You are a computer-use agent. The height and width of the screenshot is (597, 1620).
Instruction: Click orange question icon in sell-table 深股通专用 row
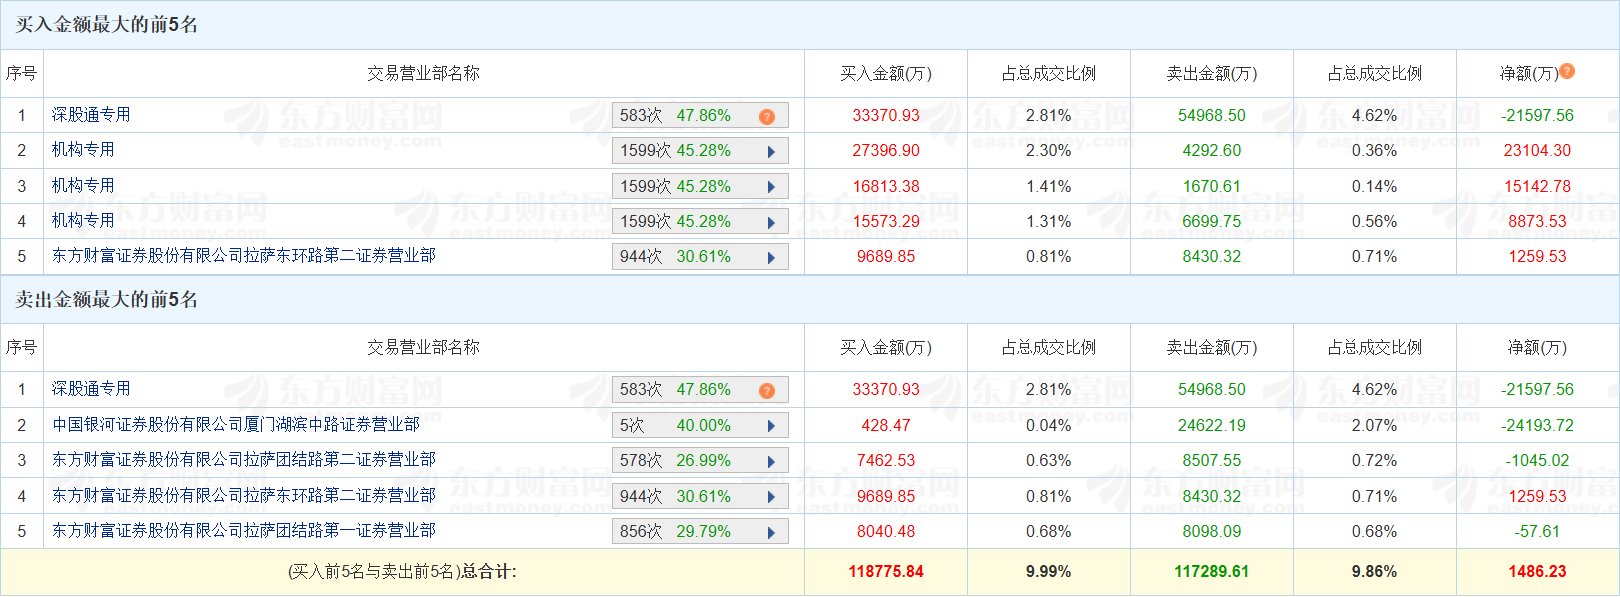pos(767,391)
